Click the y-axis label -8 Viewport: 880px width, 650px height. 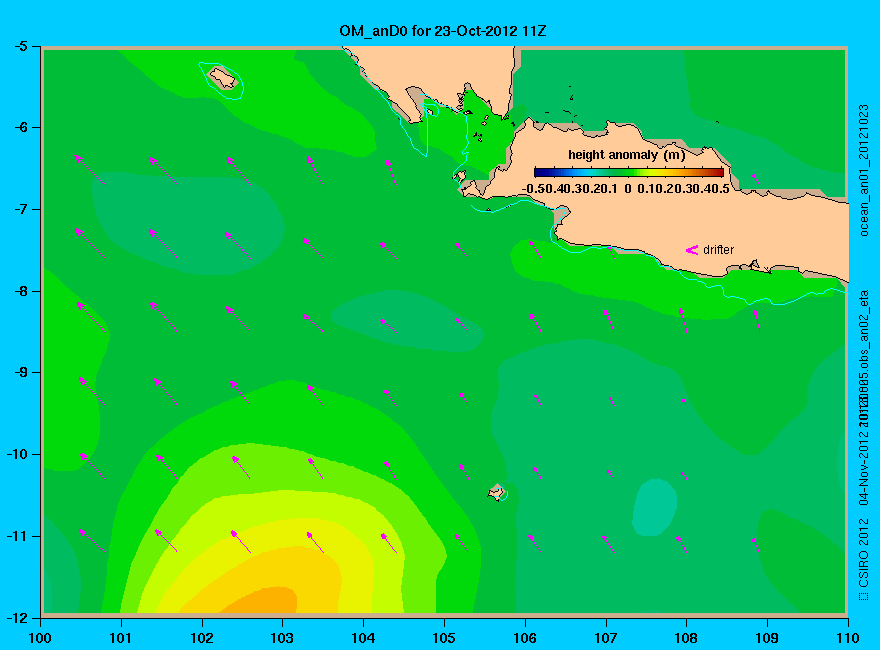21,291
